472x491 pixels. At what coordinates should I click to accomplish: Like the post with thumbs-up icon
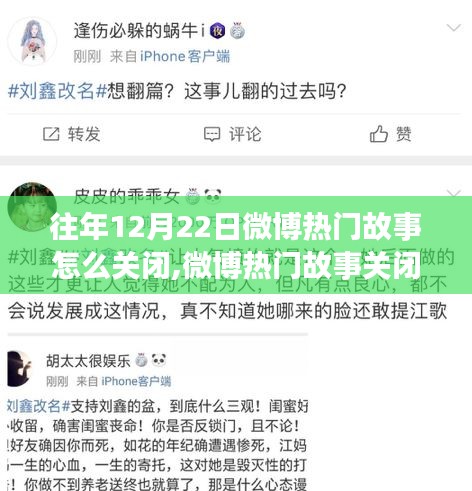379,134
